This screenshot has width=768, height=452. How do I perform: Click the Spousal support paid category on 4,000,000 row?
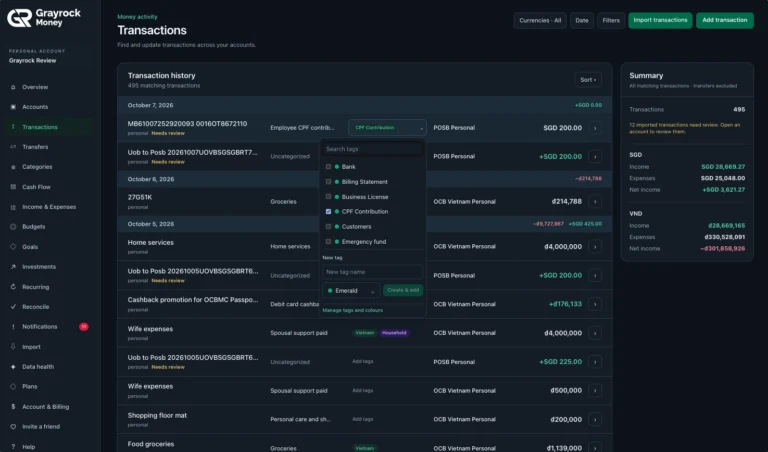(299, 333)
